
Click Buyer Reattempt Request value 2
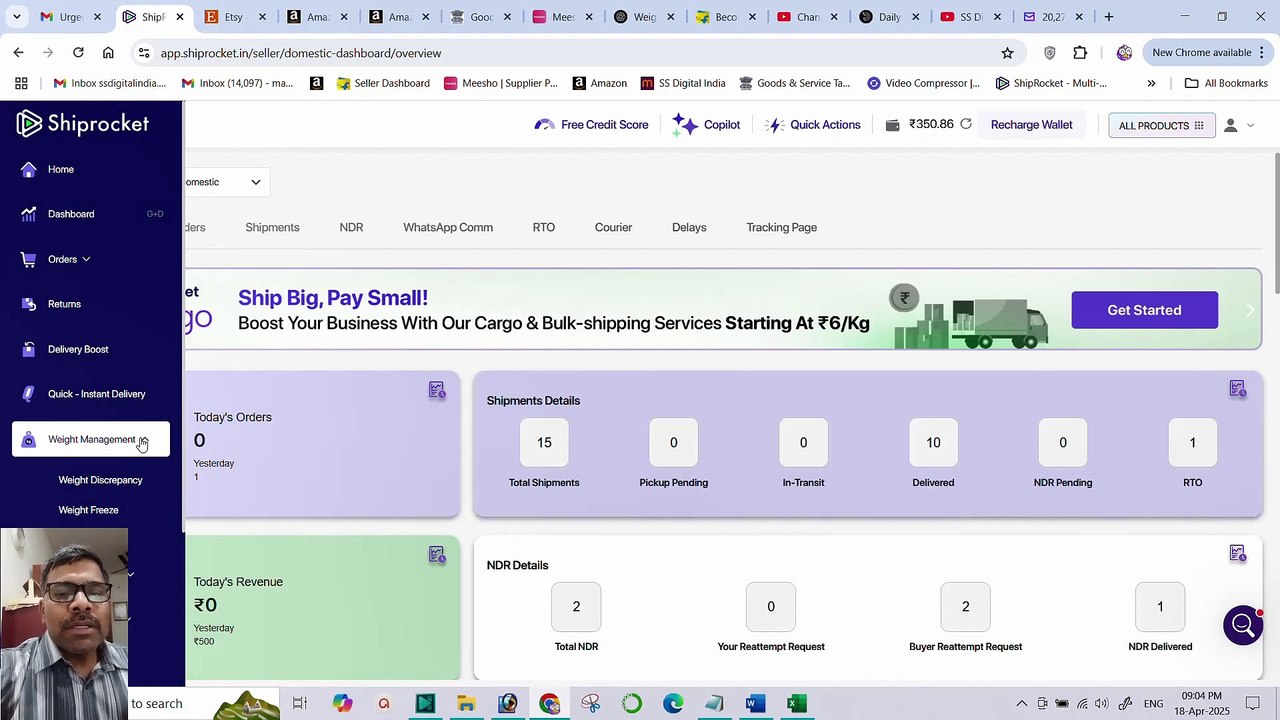(x=965, y=606)
